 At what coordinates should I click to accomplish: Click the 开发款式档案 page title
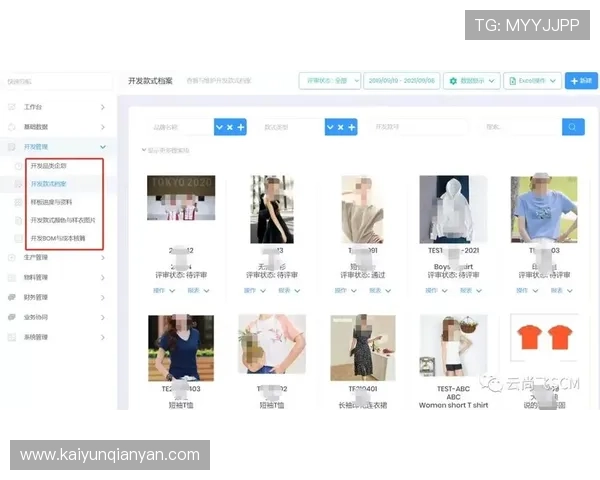150,81
